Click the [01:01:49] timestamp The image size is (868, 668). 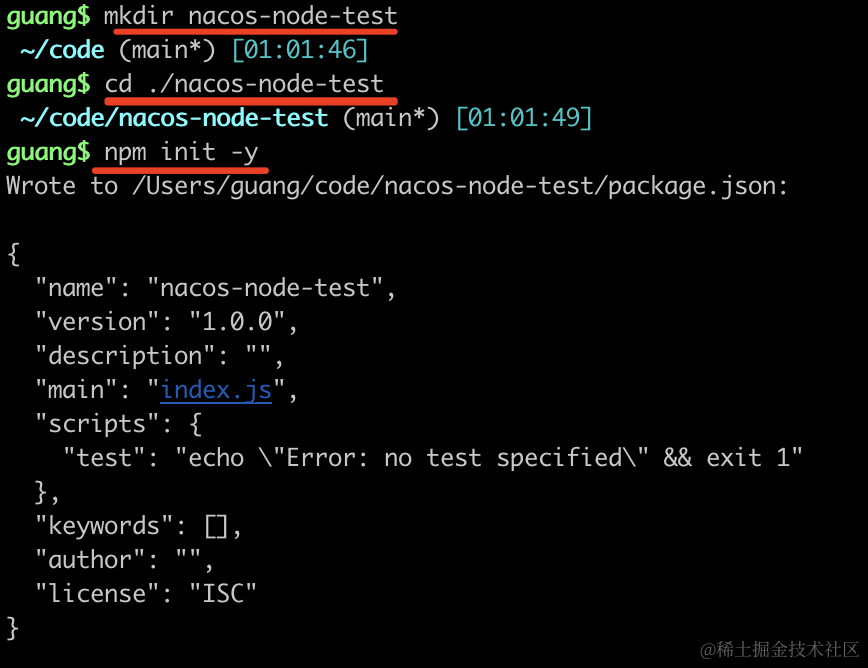[x=524, y=118]
